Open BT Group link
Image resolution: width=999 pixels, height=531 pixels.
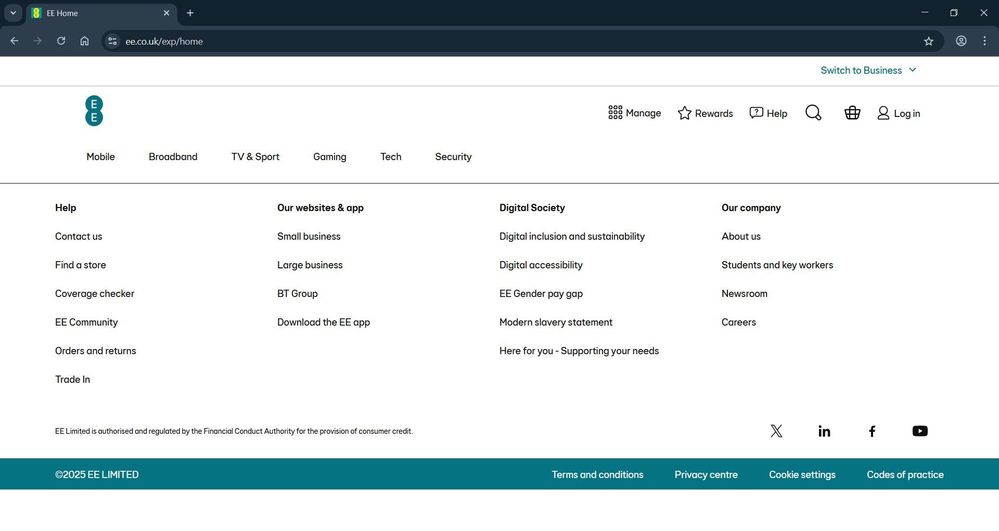(x=297, y=294)
